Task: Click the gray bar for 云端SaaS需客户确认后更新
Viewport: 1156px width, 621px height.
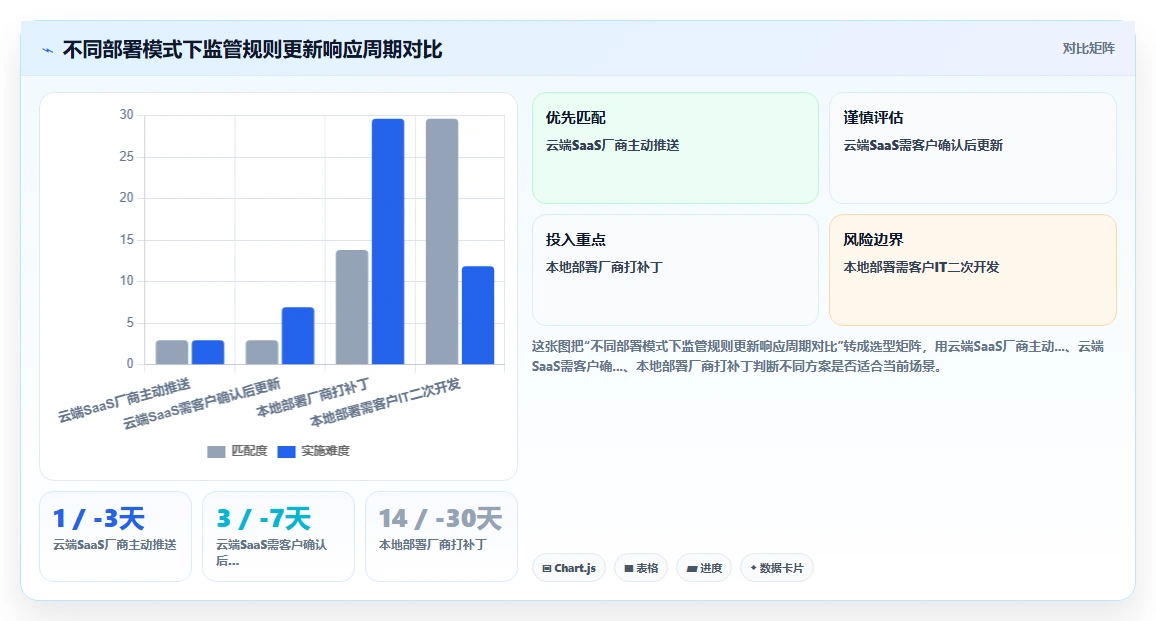Action: coord(262,352)
